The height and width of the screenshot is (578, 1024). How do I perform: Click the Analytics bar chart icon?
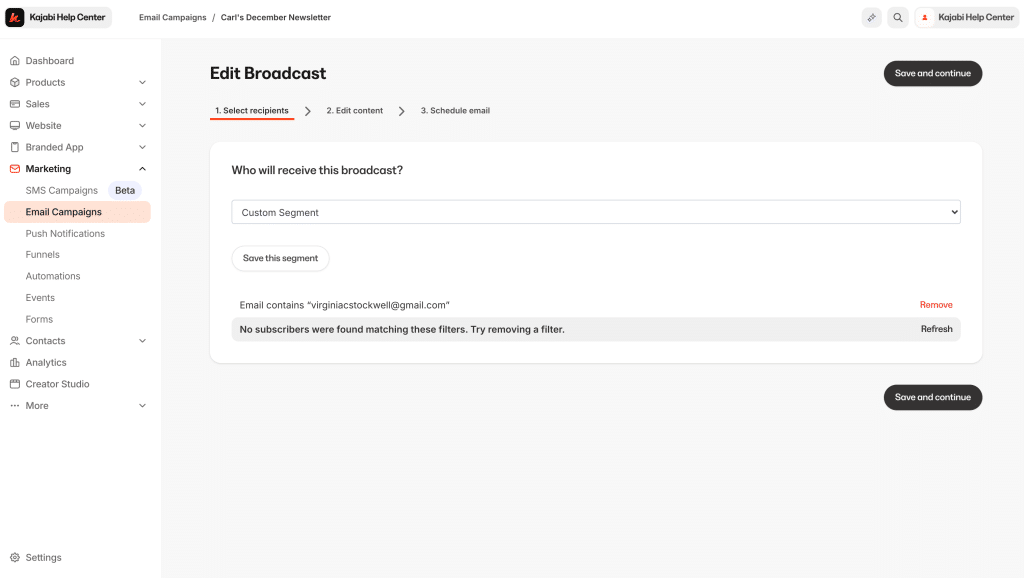[x=15, y=363]
